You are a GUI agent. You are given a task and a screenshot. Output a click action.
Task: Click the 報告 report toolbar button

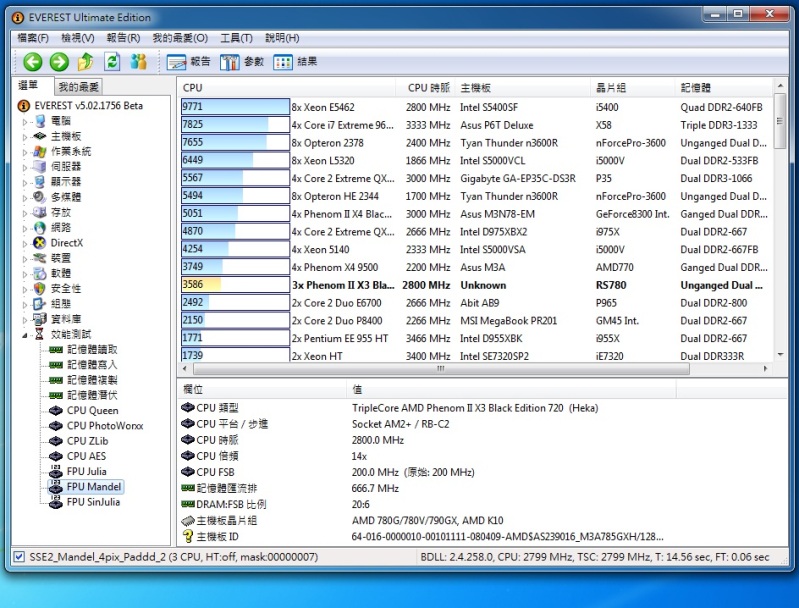[188, 62]
